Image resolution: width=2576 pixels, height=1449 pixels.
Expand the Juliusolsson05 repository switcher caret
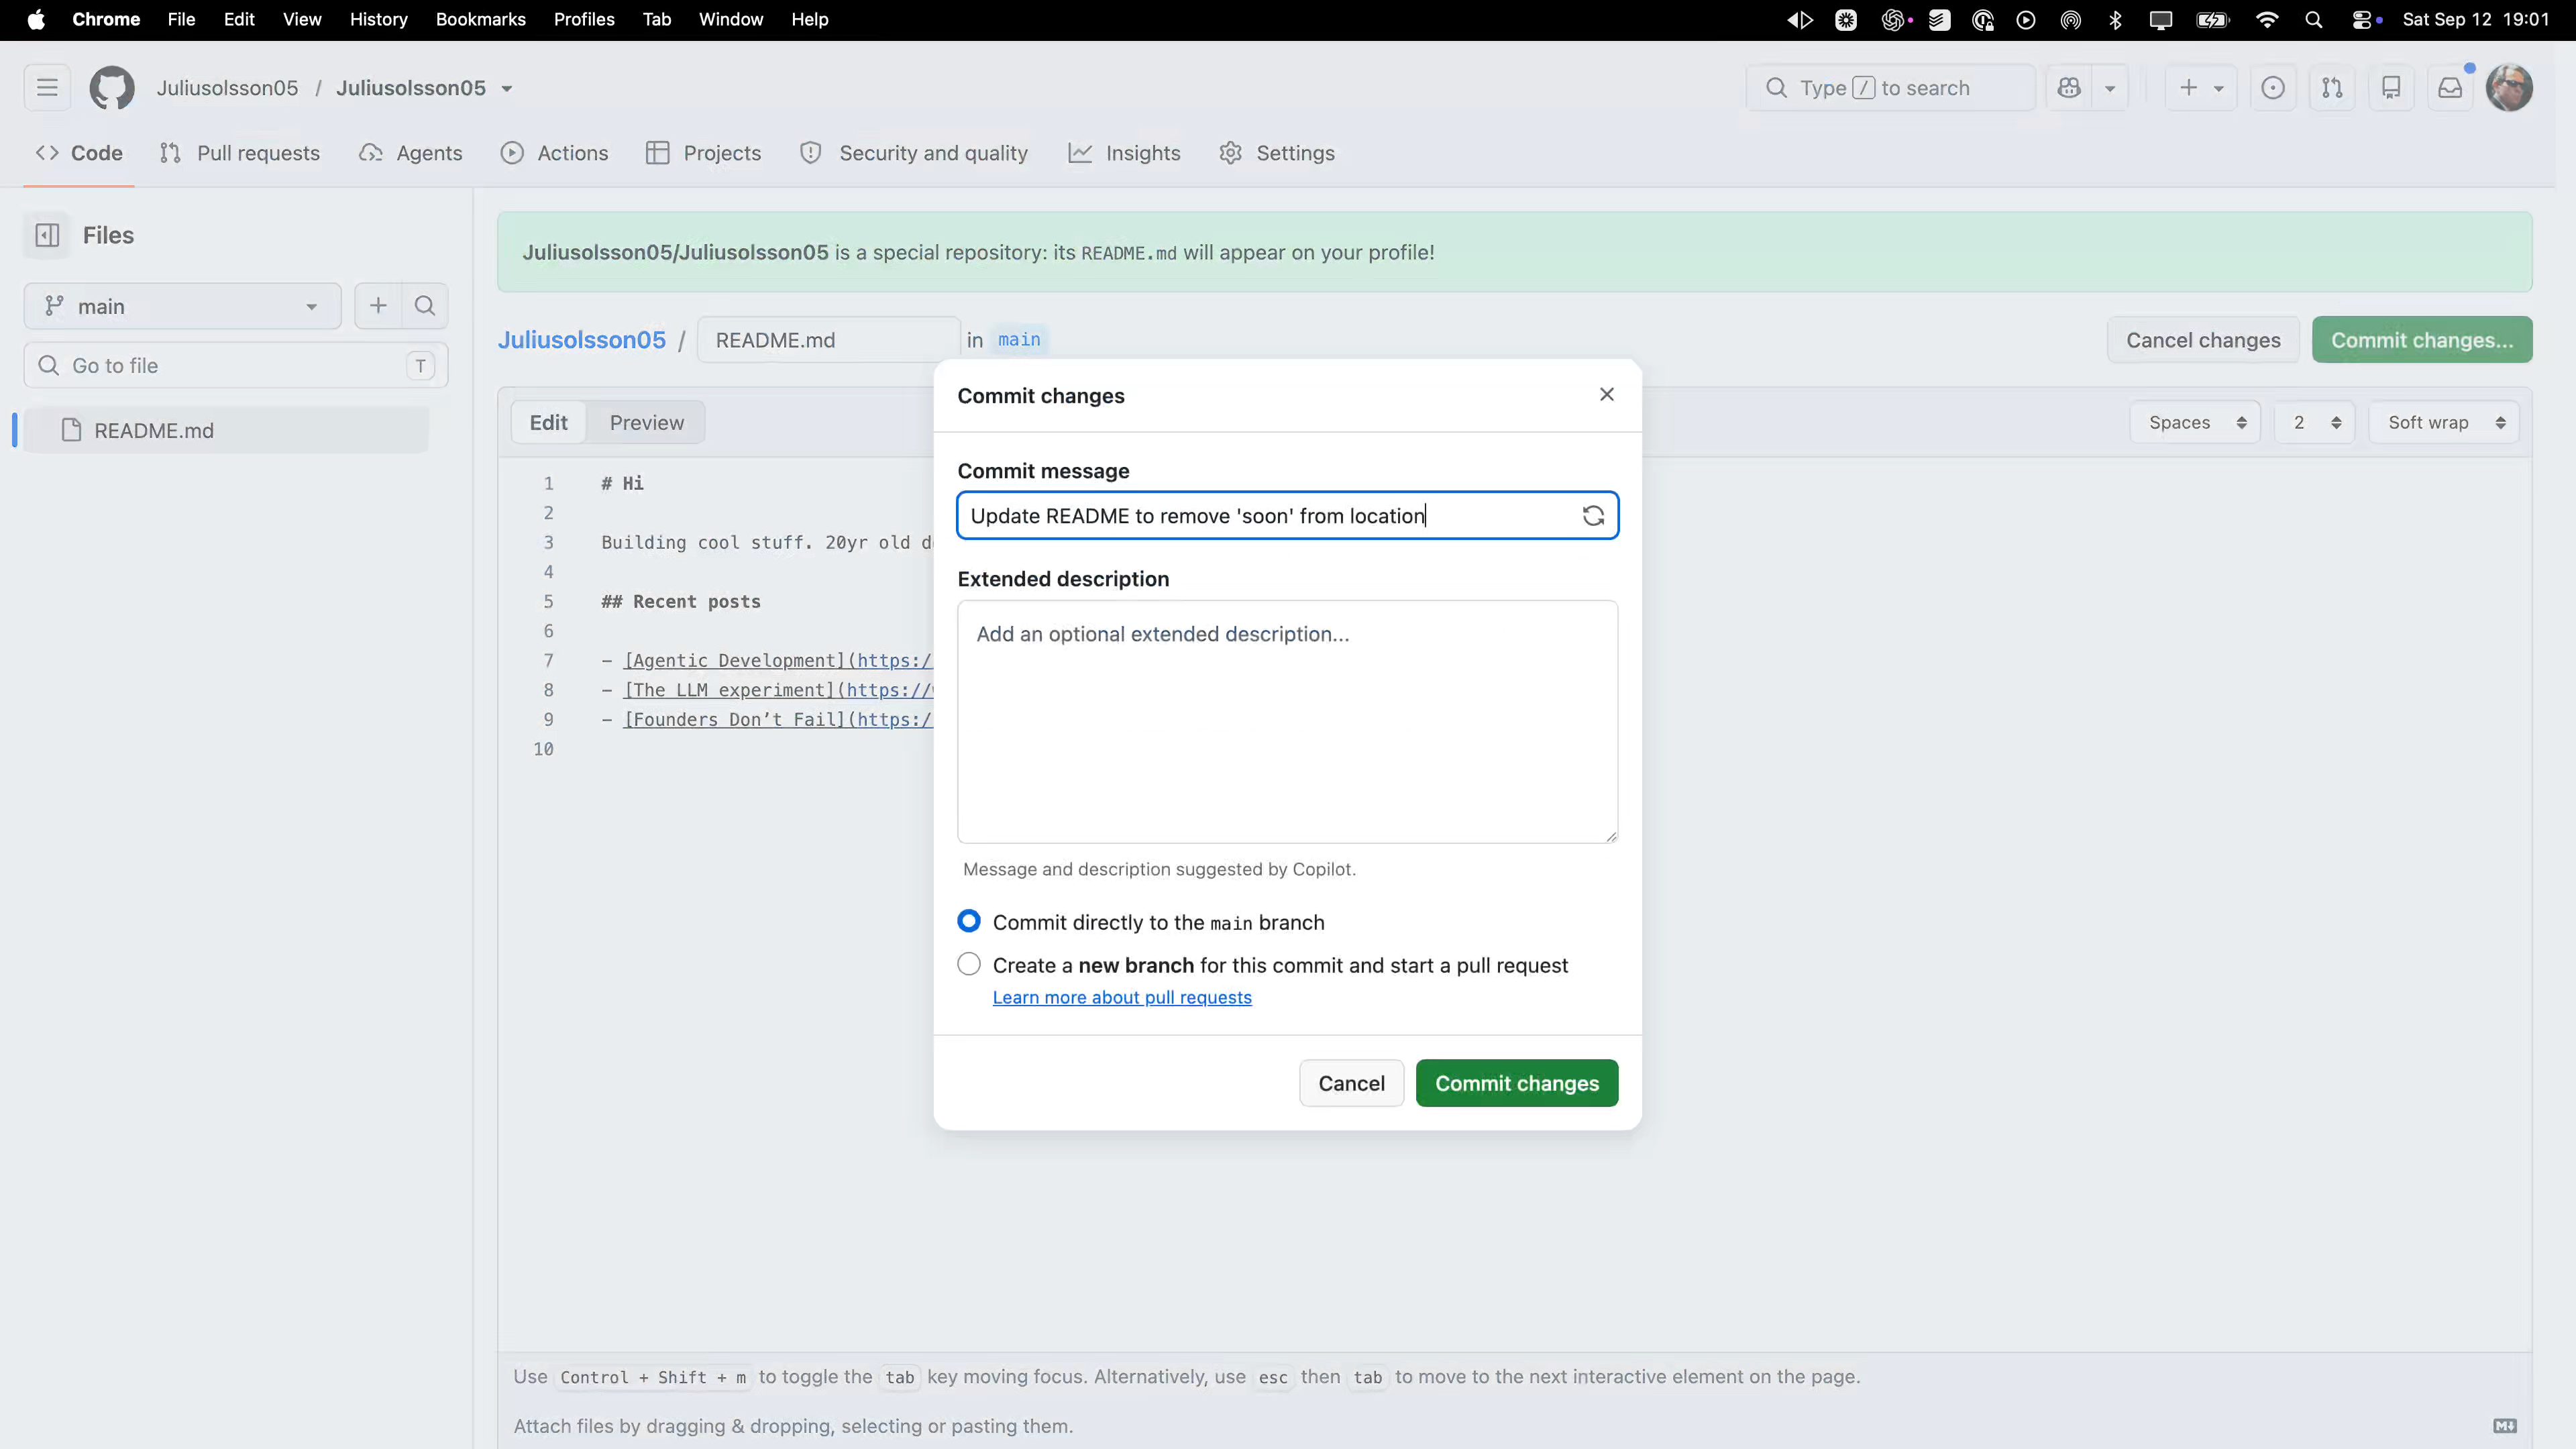pos(507,89)
